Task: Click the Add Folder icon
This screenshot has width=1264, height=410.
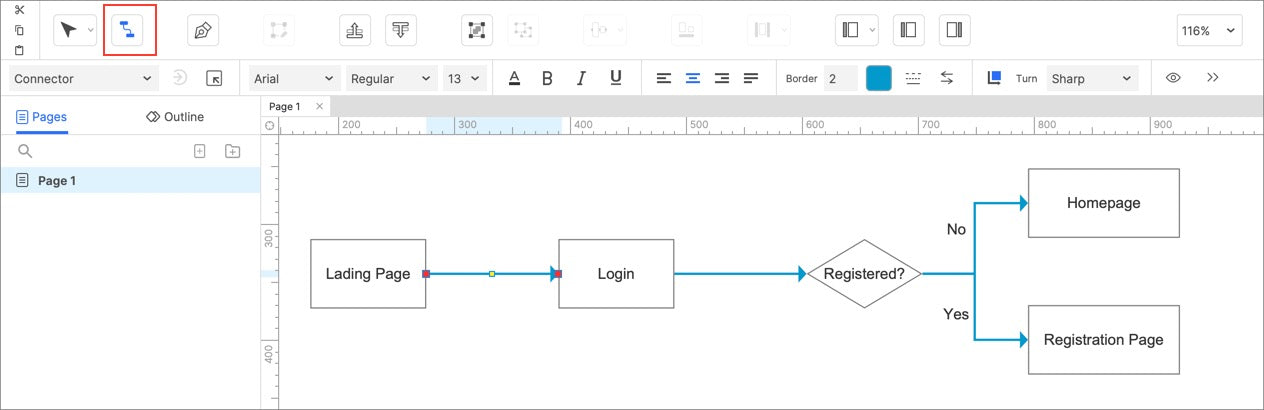Action: tap(232, 151)
